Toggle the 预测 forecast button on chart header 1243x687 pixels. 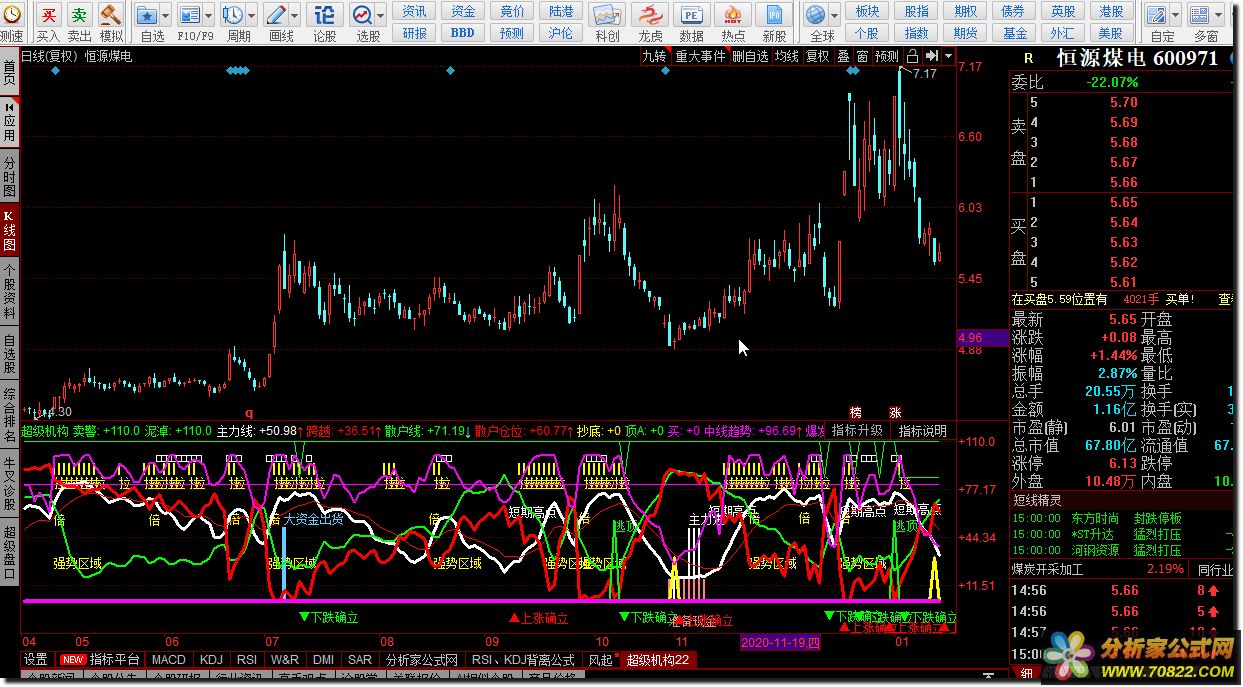click(887, 57)
